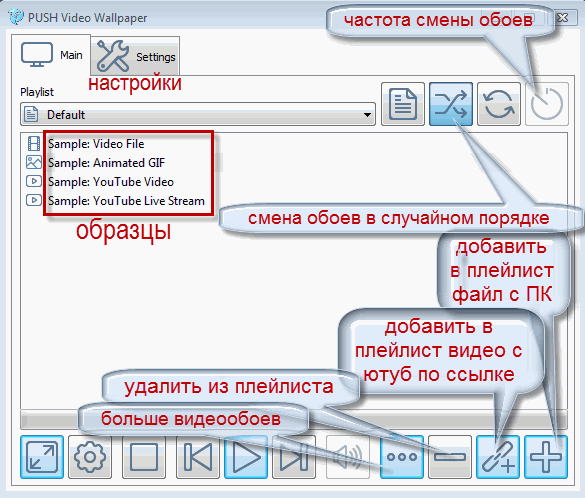Open the Settings tab
This screenshot has height=498, width=585.
135,56
